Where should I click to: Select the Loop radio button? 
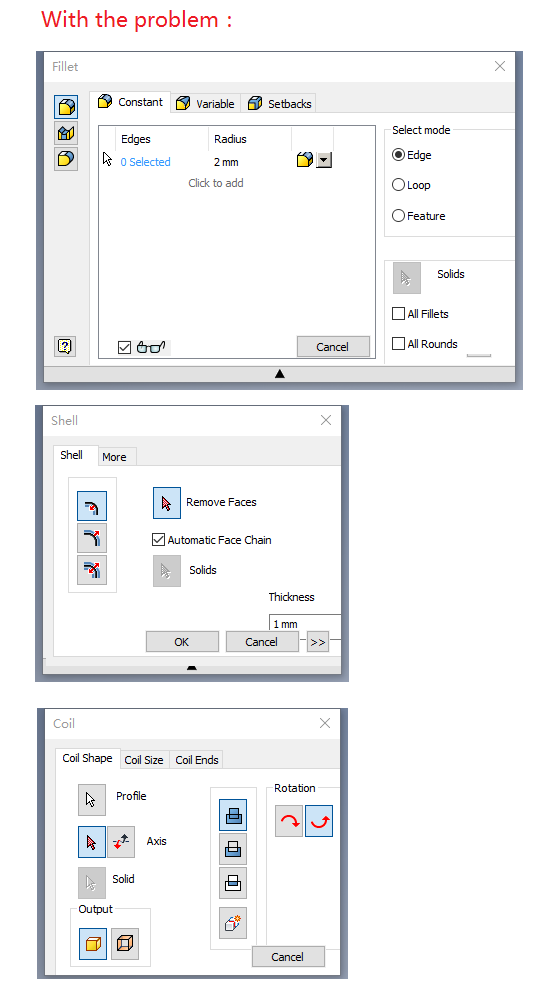coord(399,185)
